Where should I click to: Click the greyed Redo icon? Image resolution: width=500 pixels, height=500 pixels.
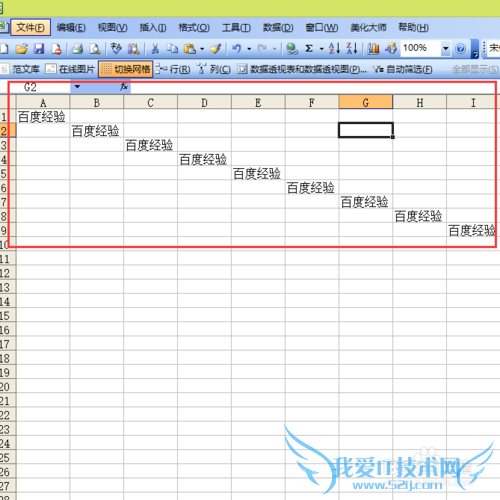262,49
